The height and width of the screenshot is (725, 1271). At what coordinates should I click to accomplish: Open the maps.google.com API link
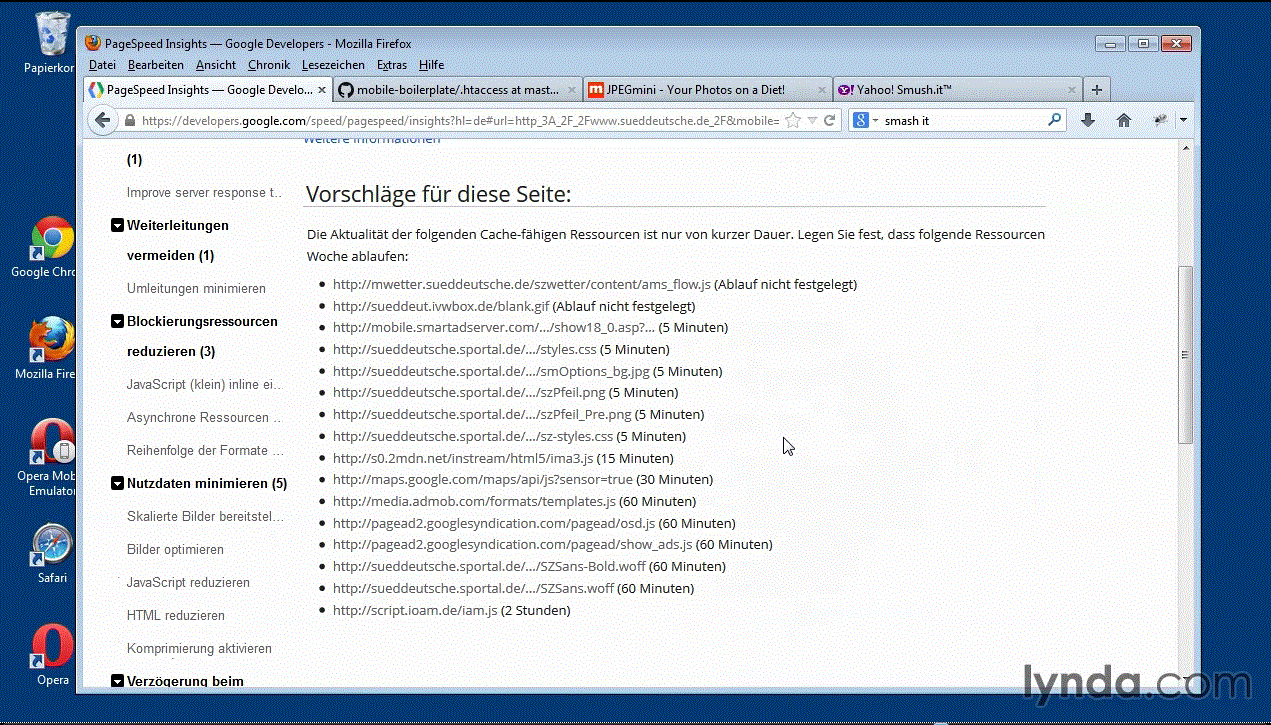coord(483,479)
